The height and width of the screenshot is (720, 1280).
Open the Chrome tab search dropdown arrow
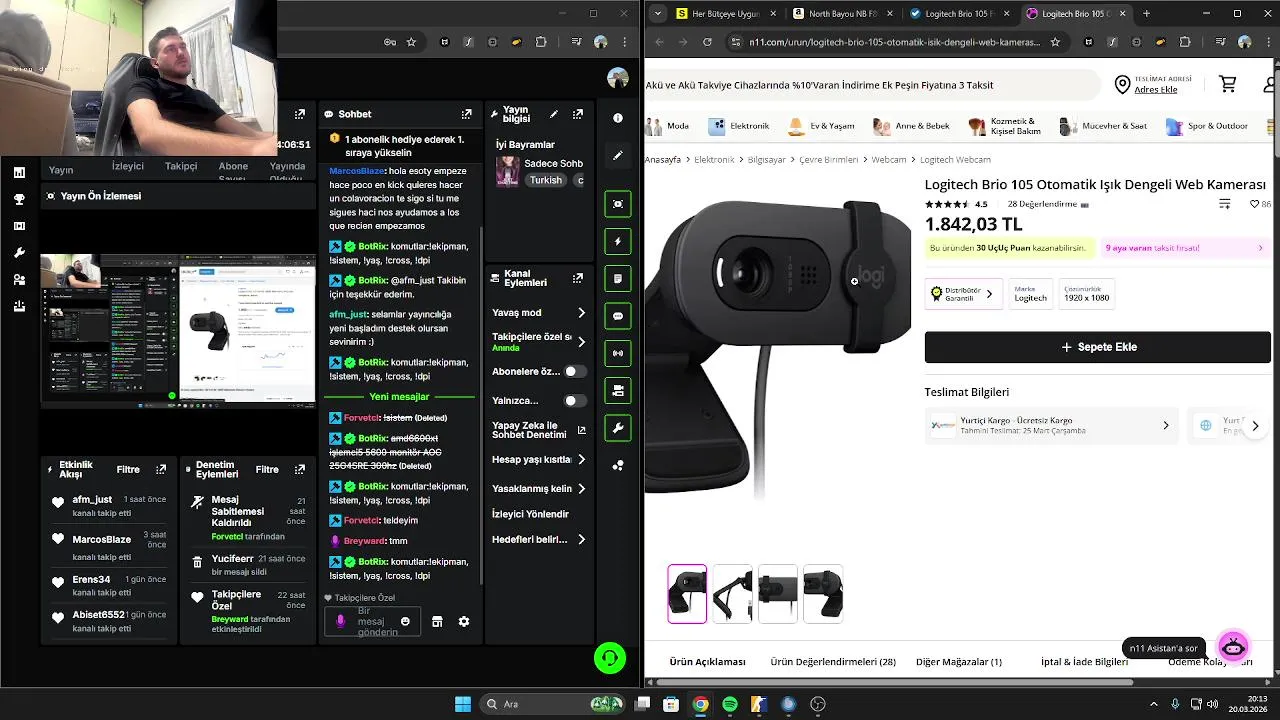pyautogui.click(x=656, y=13)
